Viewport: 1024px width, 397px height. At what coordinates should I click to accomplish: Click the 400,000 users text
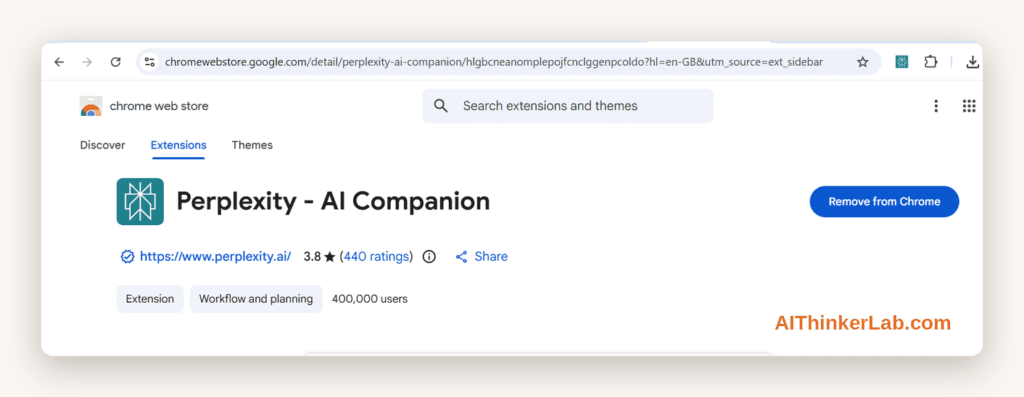(x=370, y=299)
